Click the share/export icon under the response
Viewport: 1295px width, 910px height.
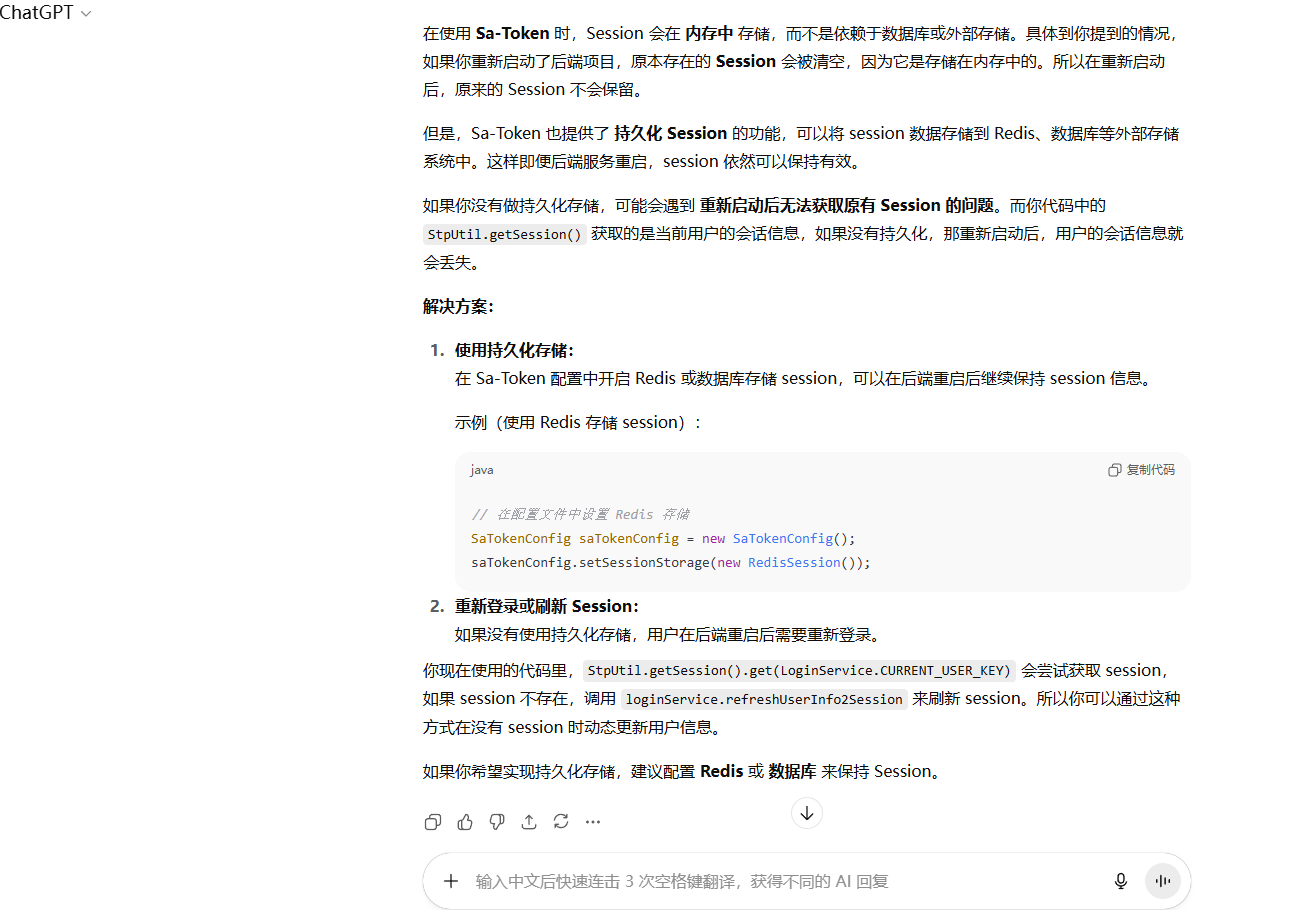(529, 822)
